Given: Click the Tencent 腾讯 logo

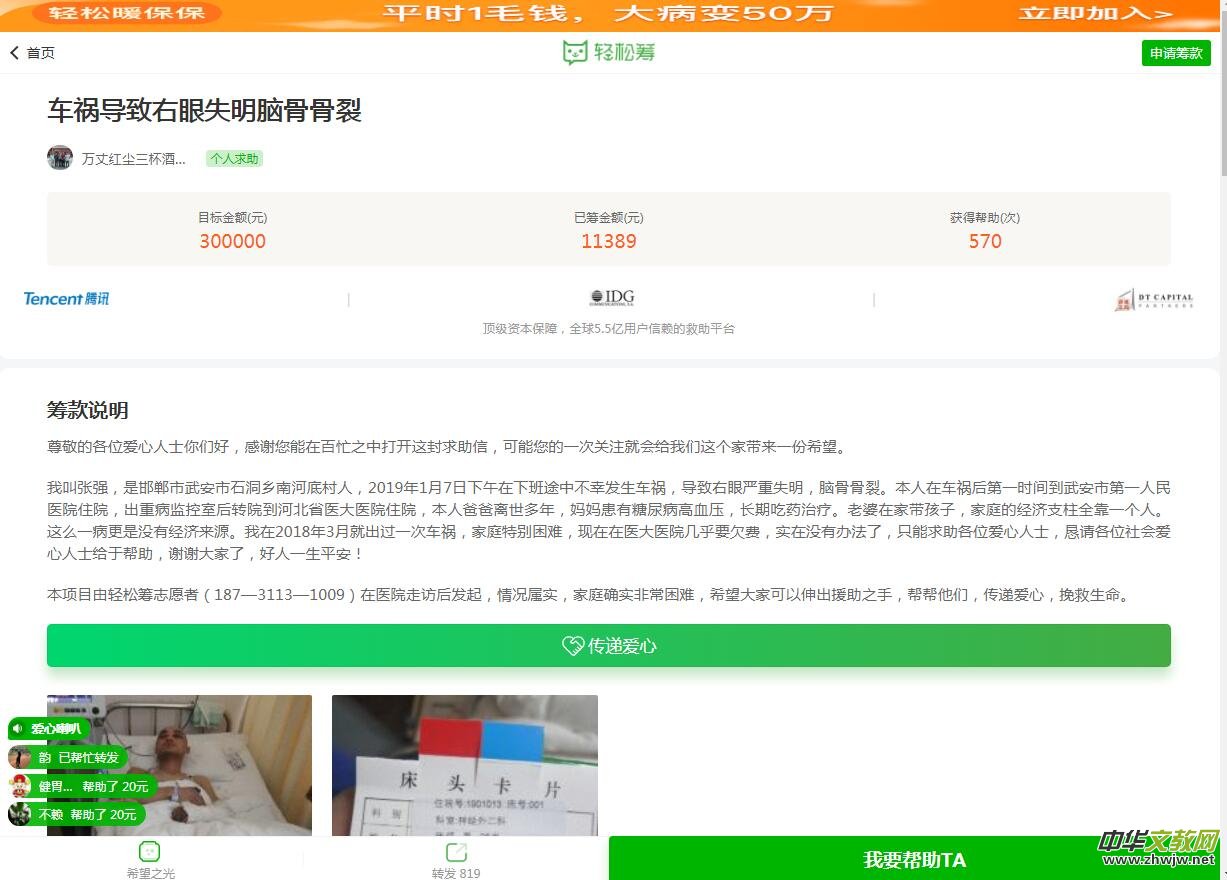Looking at the screenshot, I should pos(66,299).
